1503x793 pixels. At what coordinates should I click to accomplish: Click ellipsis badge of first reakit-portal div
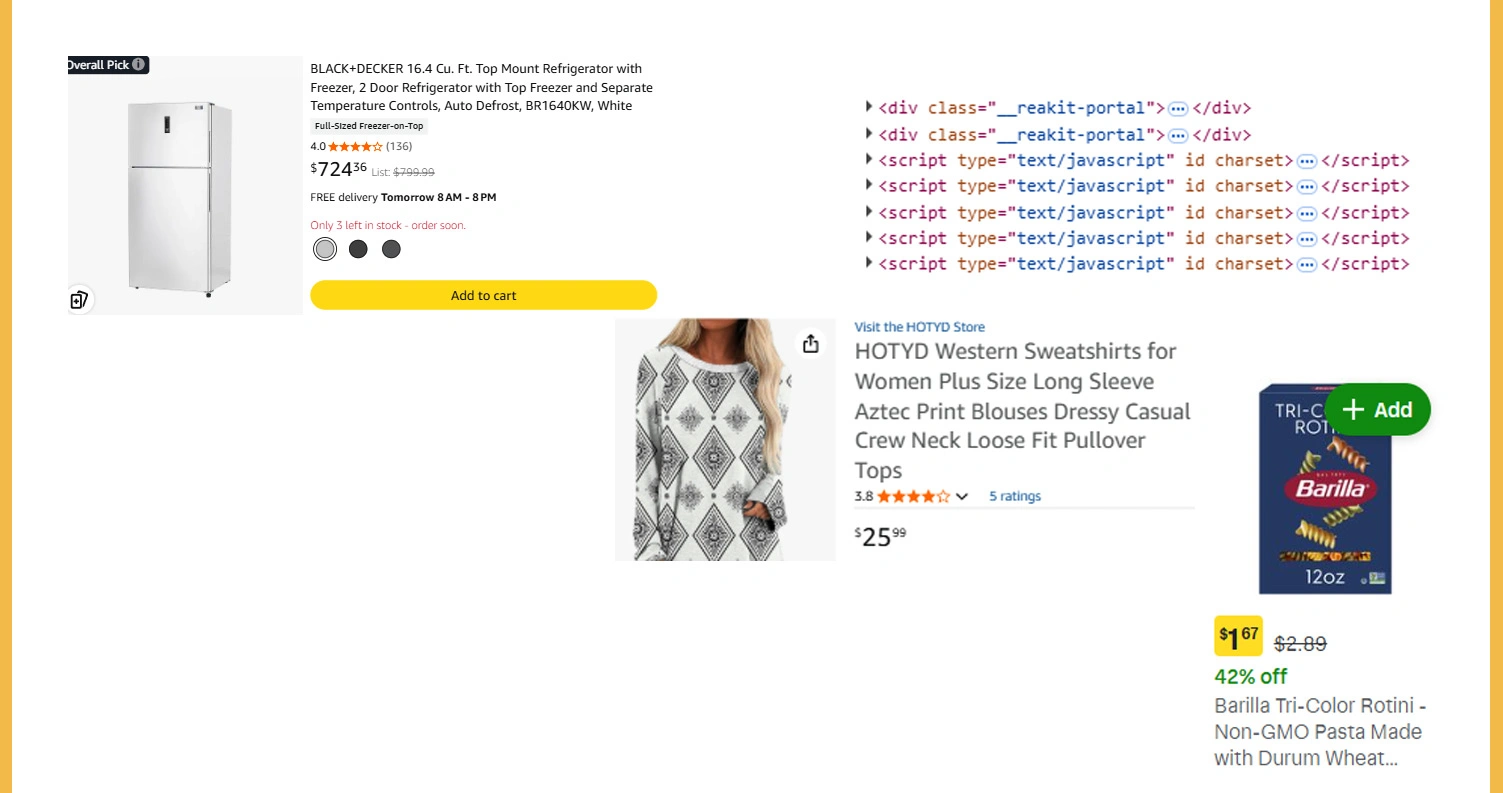click(x=1178, y=108)
